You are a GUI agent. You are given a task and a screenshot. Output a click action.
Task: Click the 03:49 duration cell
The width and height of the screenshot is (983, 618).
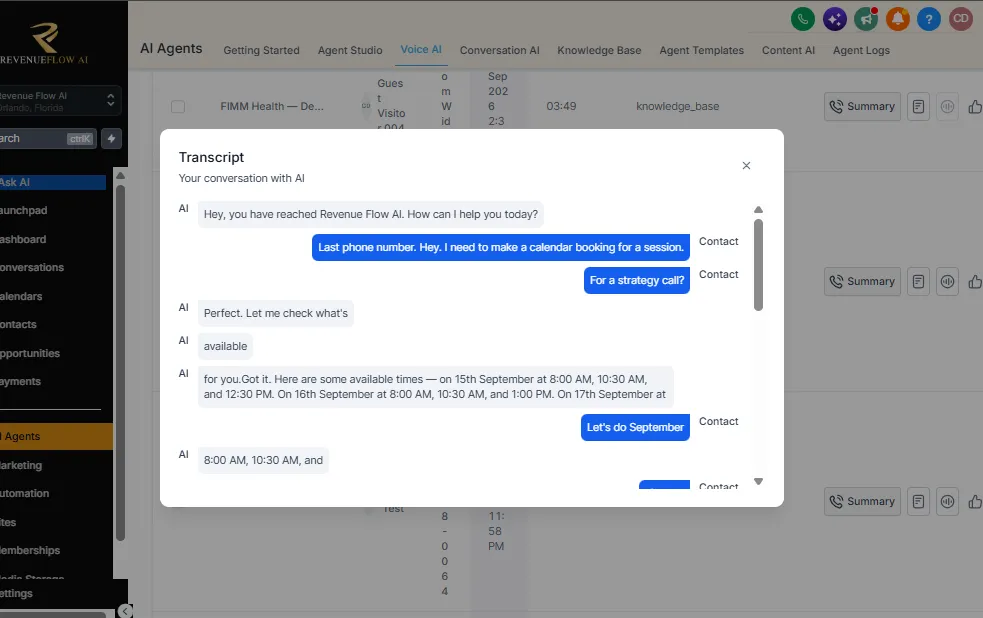tap(561, 107)
